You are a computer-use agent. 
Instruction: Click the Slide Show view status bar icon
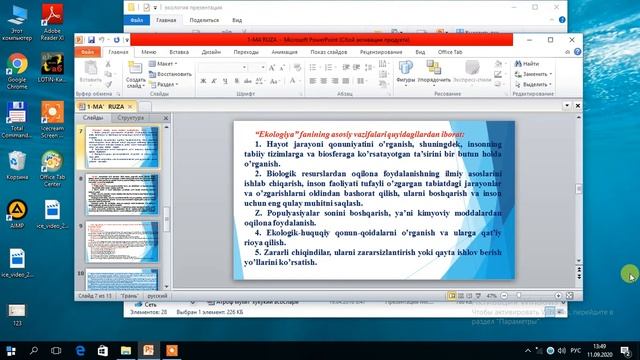click(478, 296)
